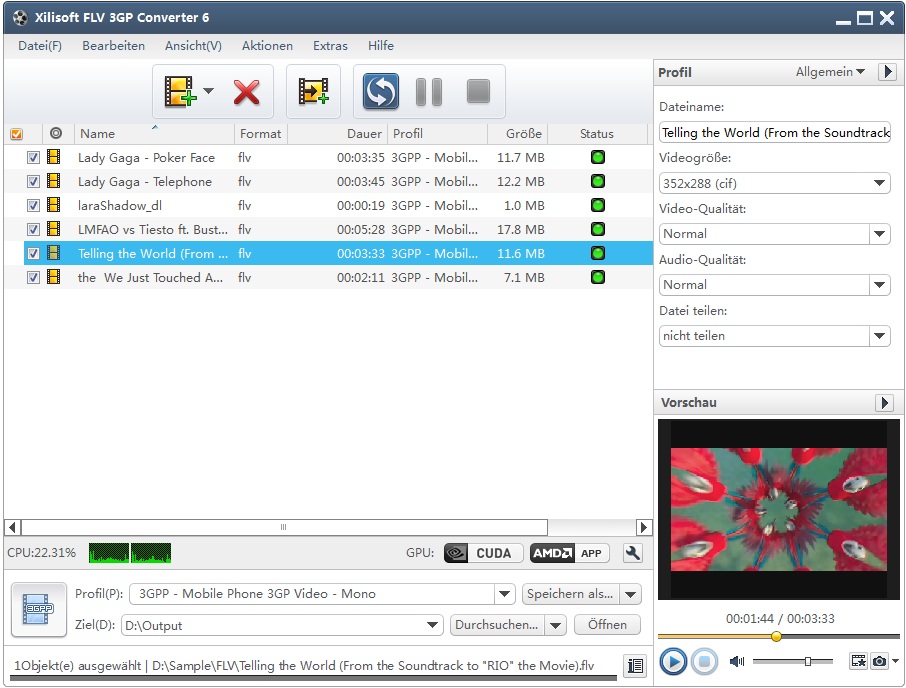Expand the Profil panel arrow
This screenshot has width=906, height=688.
click(888, 72)
